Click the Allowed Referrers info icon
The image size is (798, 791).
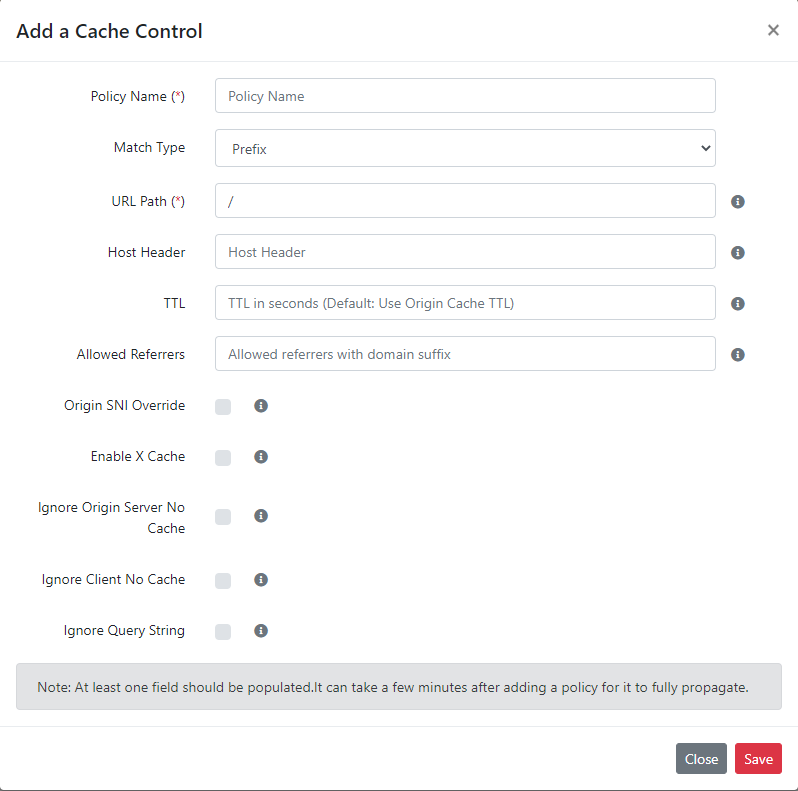[x=737, y=354]
